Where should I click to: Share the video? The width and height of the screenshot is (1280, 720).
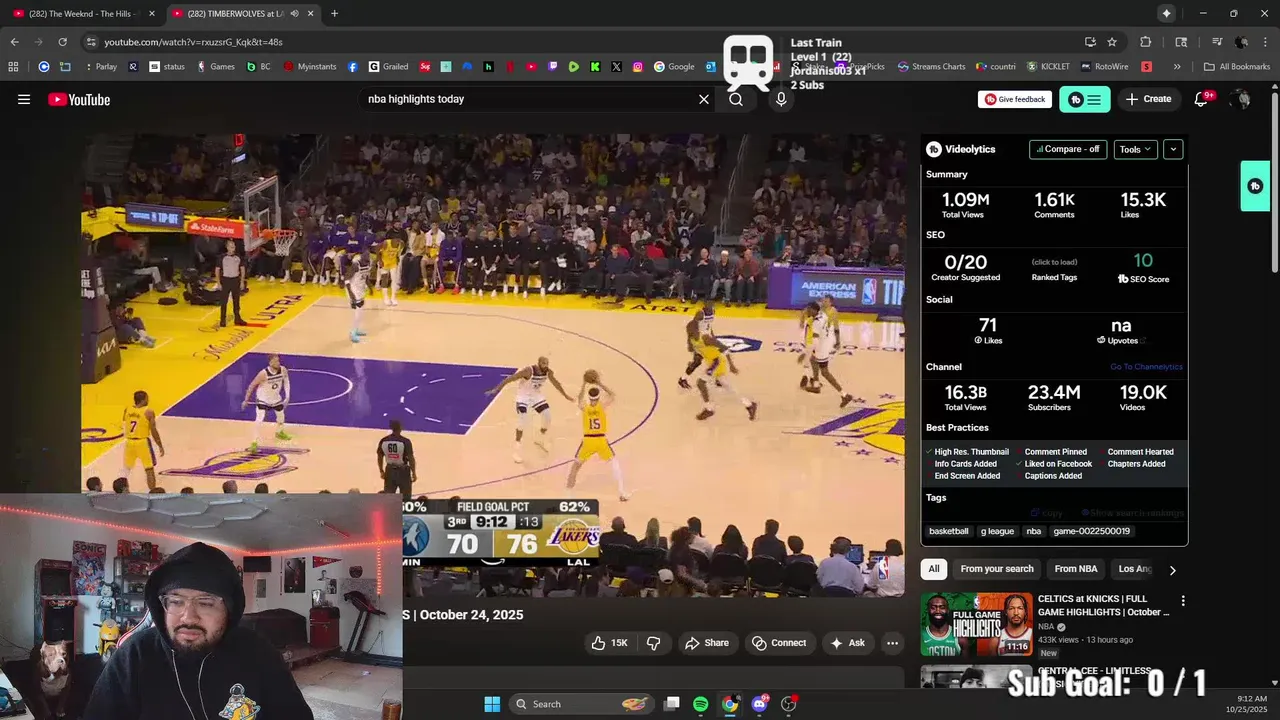click(707, 643)
